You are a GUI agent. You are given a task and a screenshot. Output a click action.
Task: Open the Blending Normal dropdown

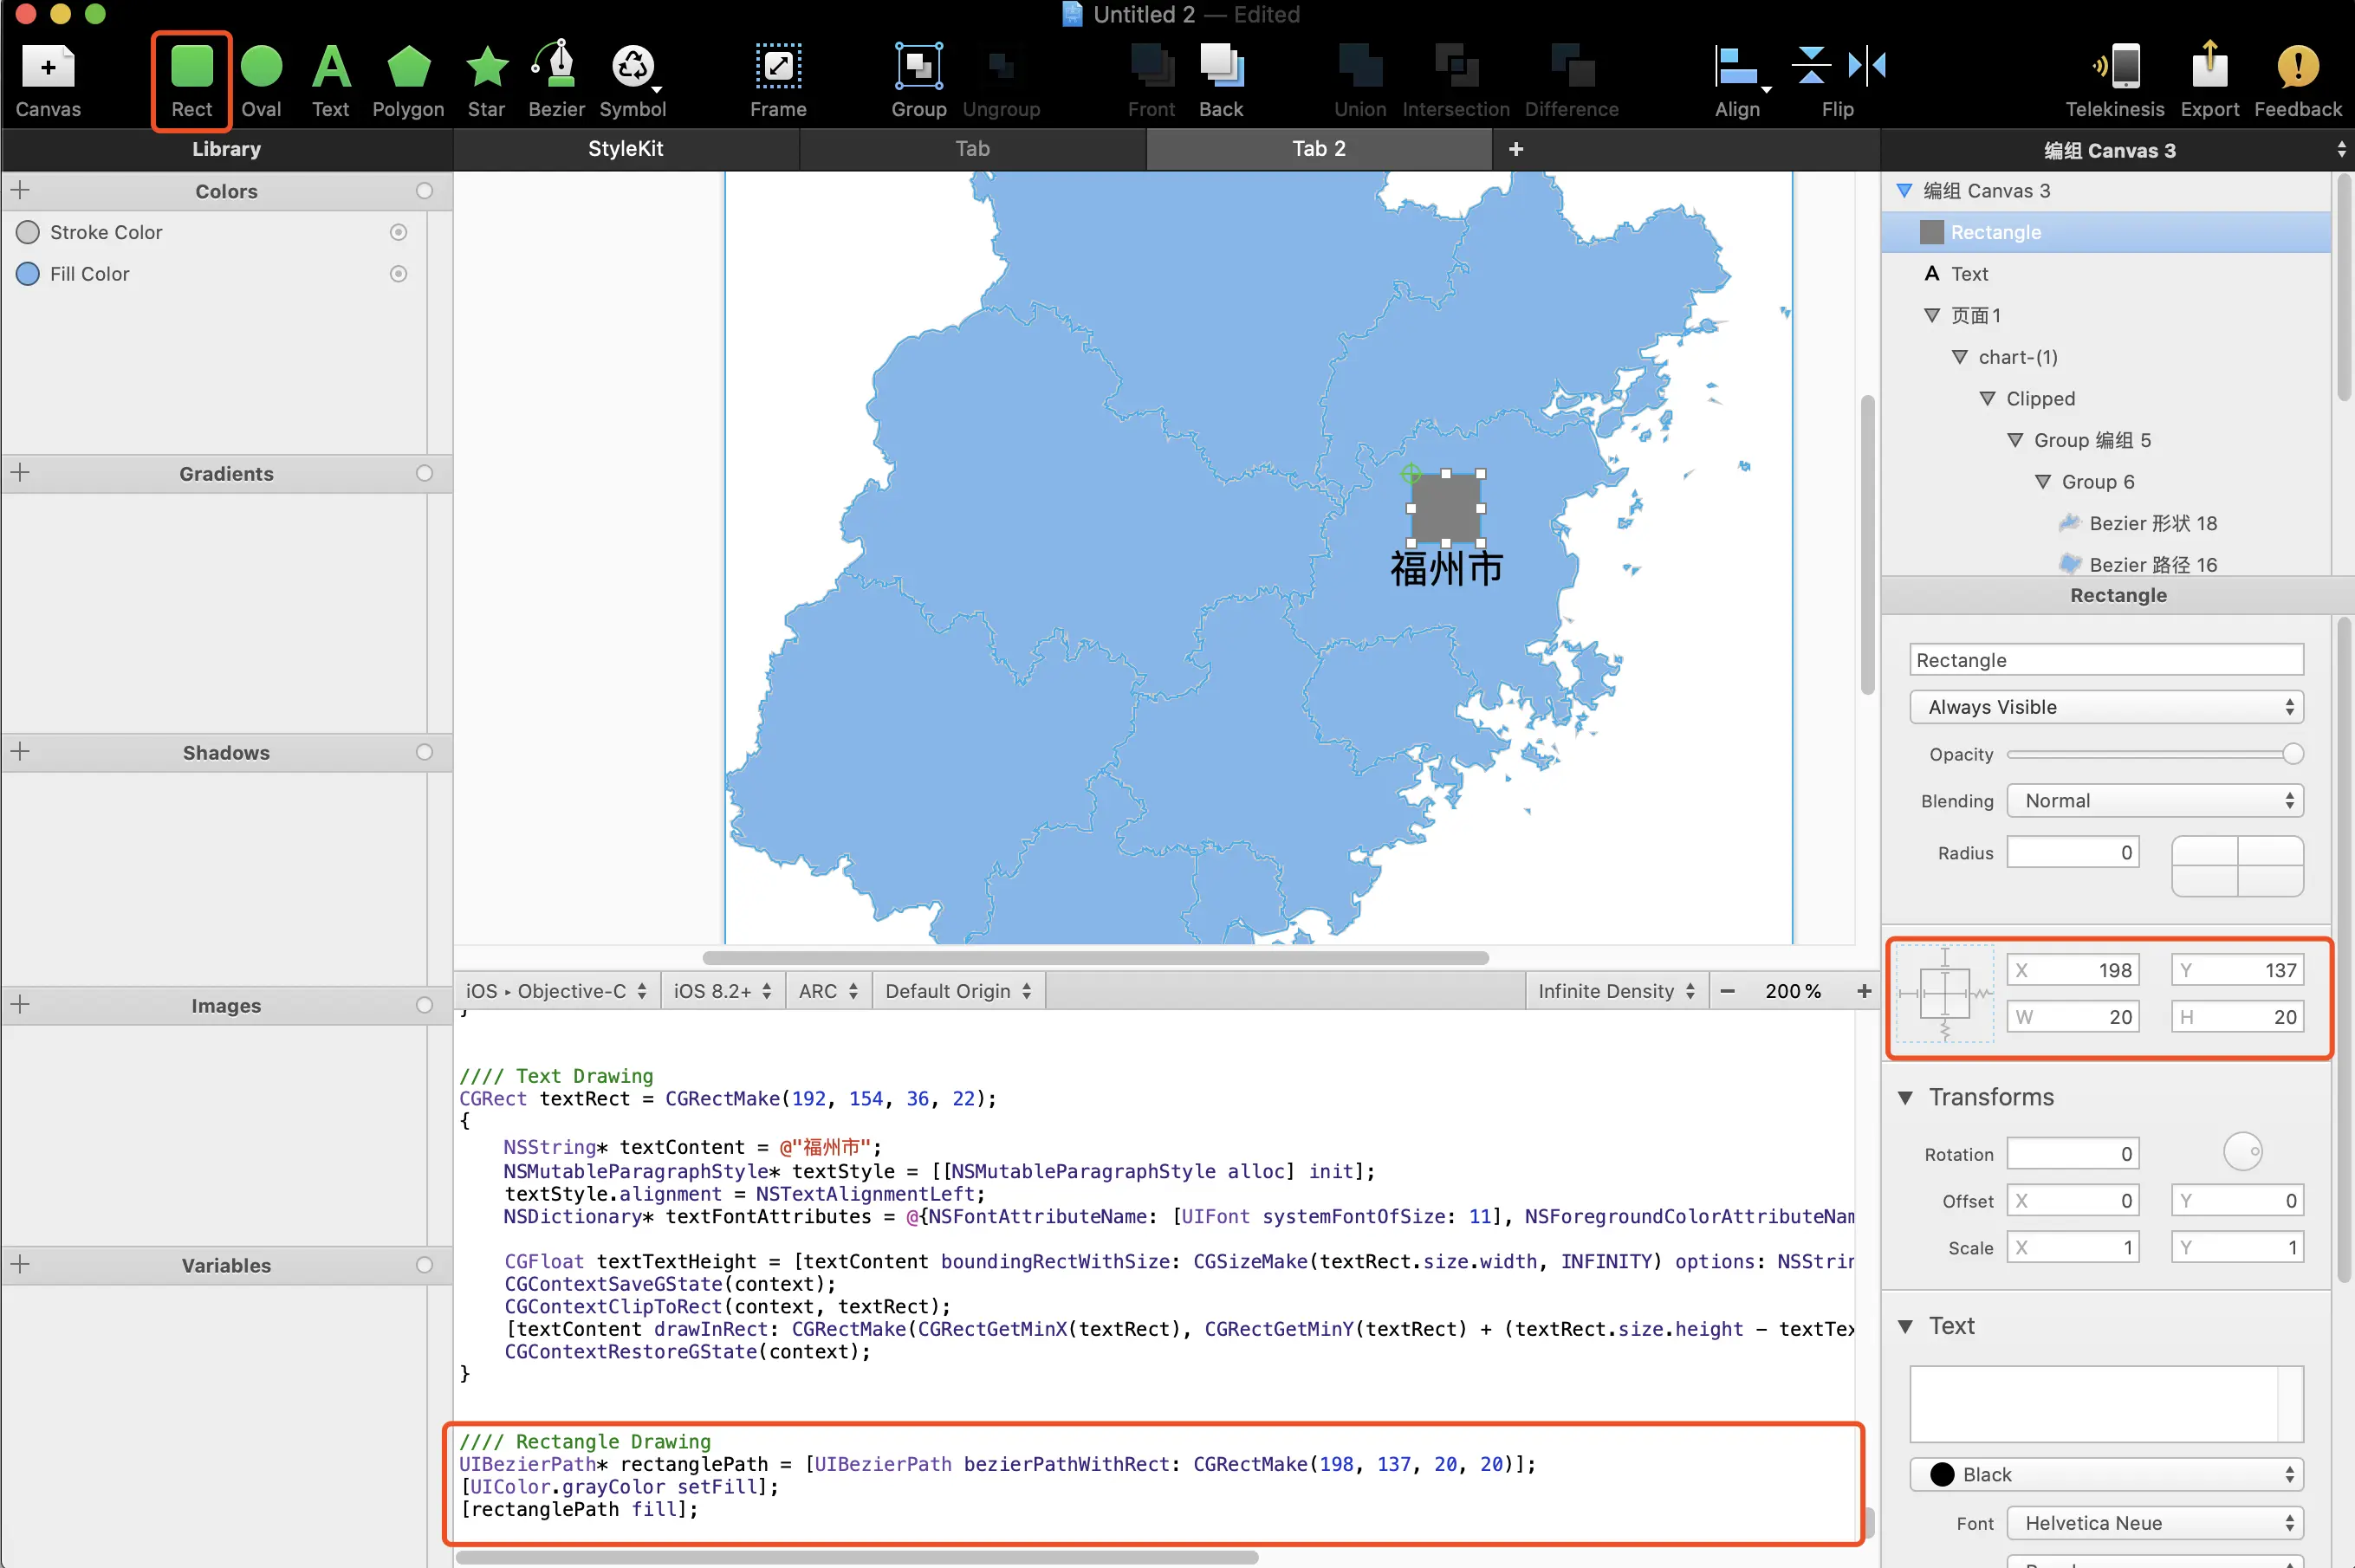[x=2155, y=801]
